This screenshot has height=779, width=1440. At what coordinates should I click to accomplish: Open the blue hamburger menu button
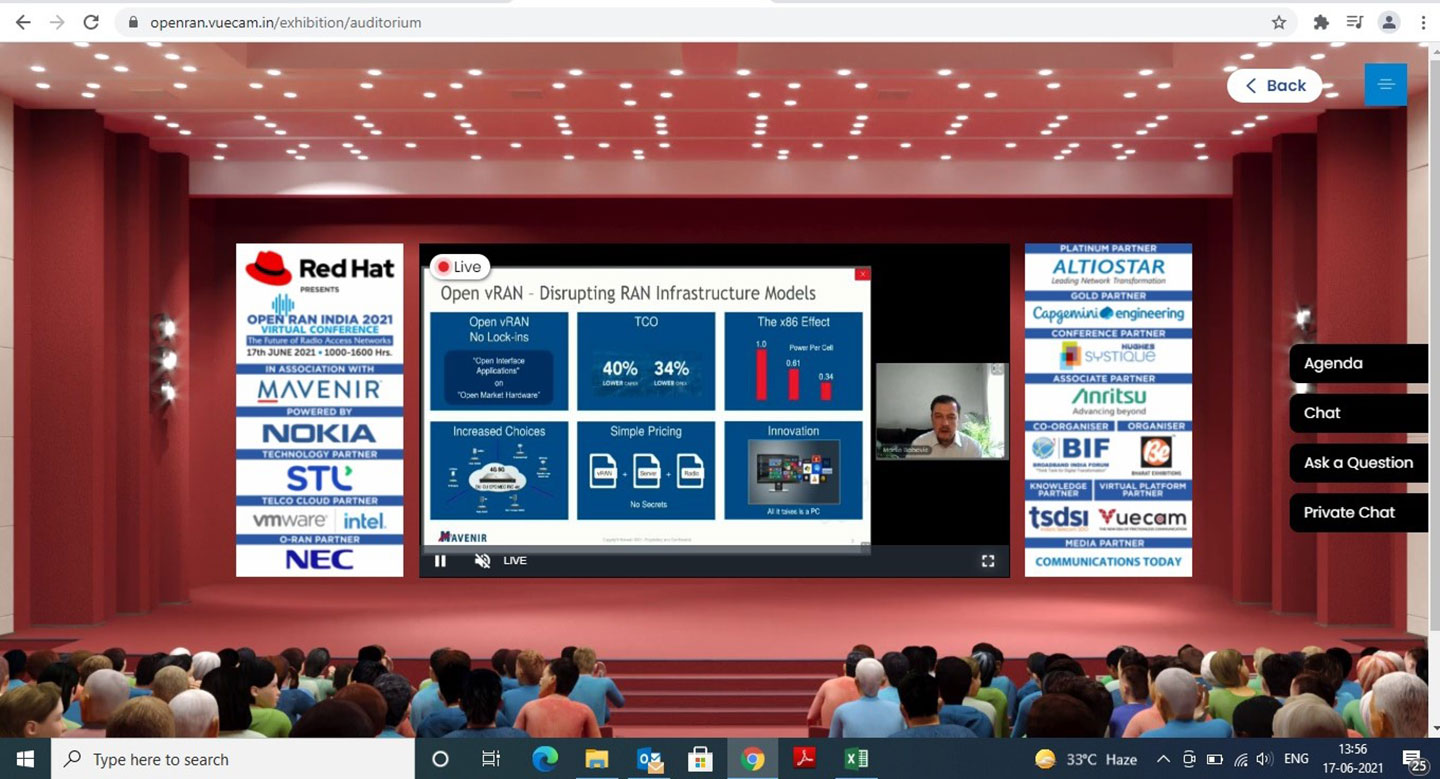pyautogui.click(x=1385, y=84)
